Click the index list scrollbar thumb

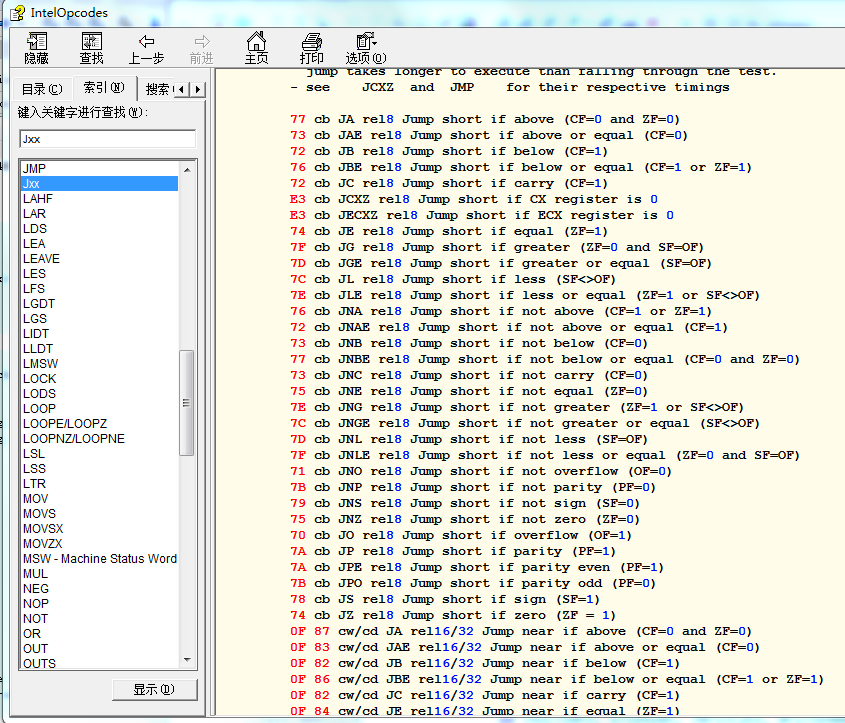(186, 403)
